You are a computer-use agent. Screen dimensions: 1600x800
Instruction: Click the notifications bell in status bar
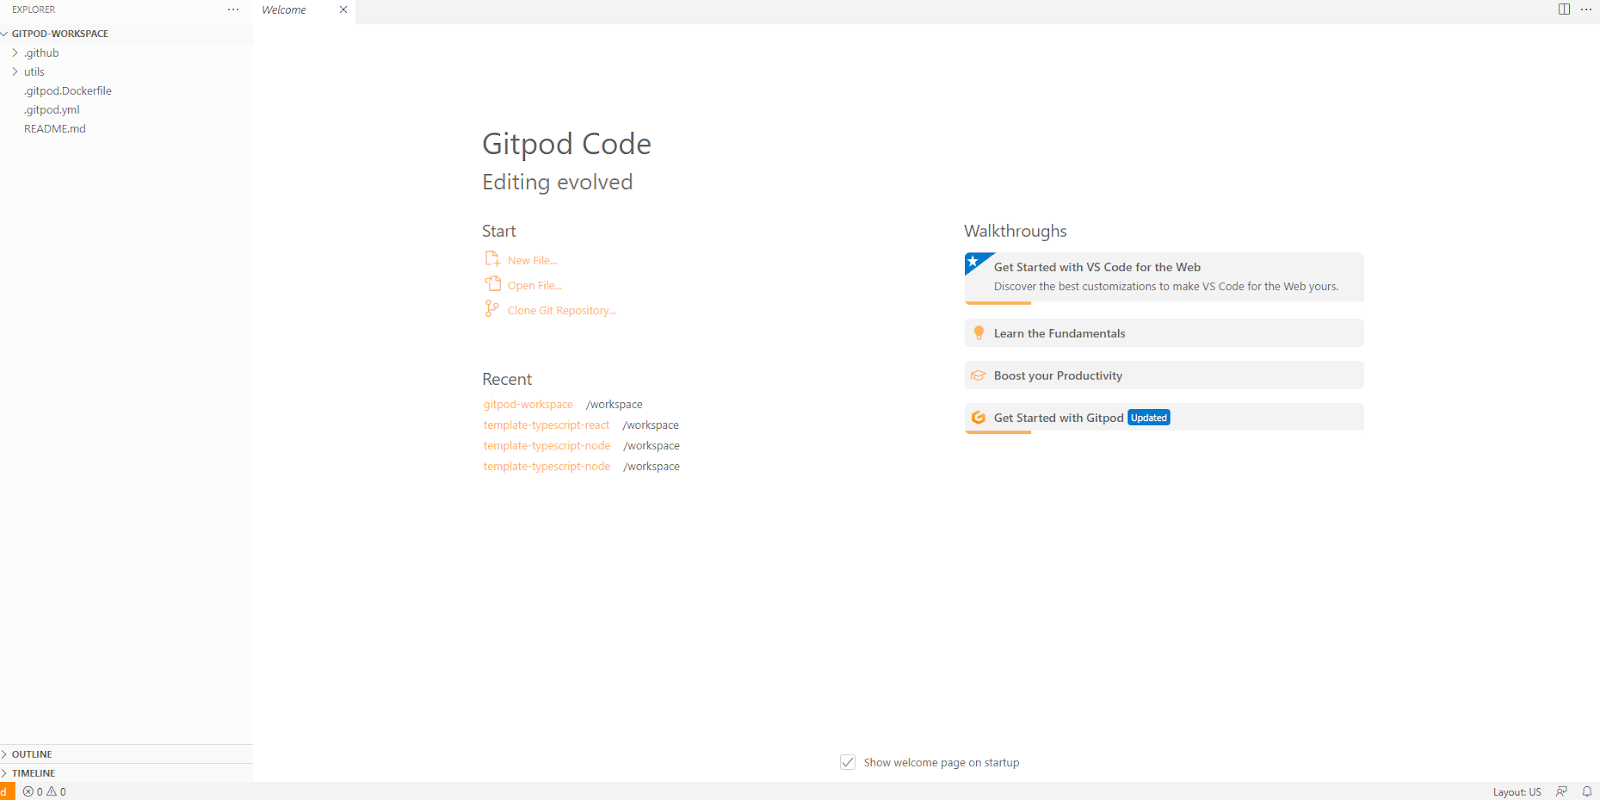tap(1586, 791)
